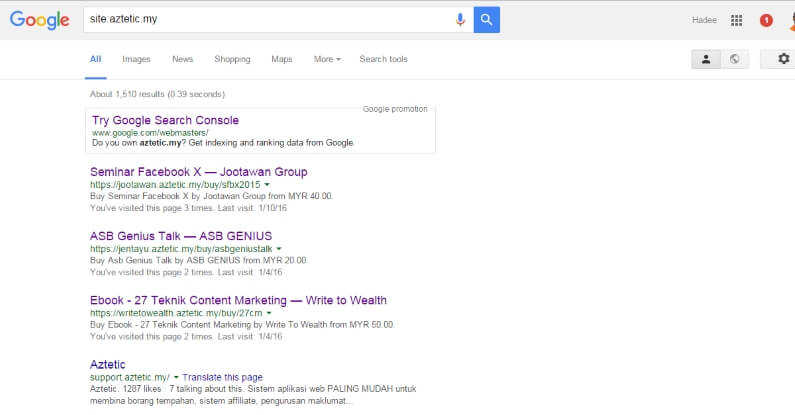795x415 pixels.
Task: Select the All tab
Action: [x=95, y=59]
